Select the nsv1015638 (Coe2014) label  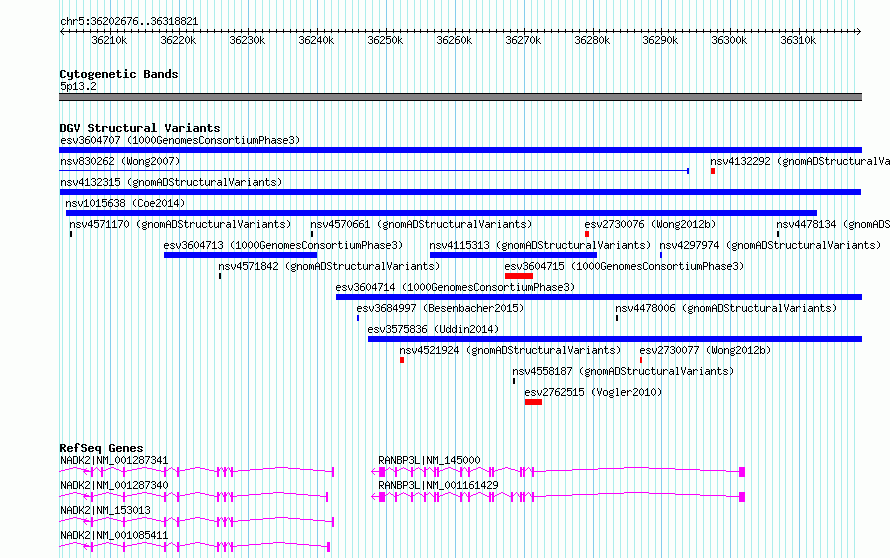tap(125, 203)
